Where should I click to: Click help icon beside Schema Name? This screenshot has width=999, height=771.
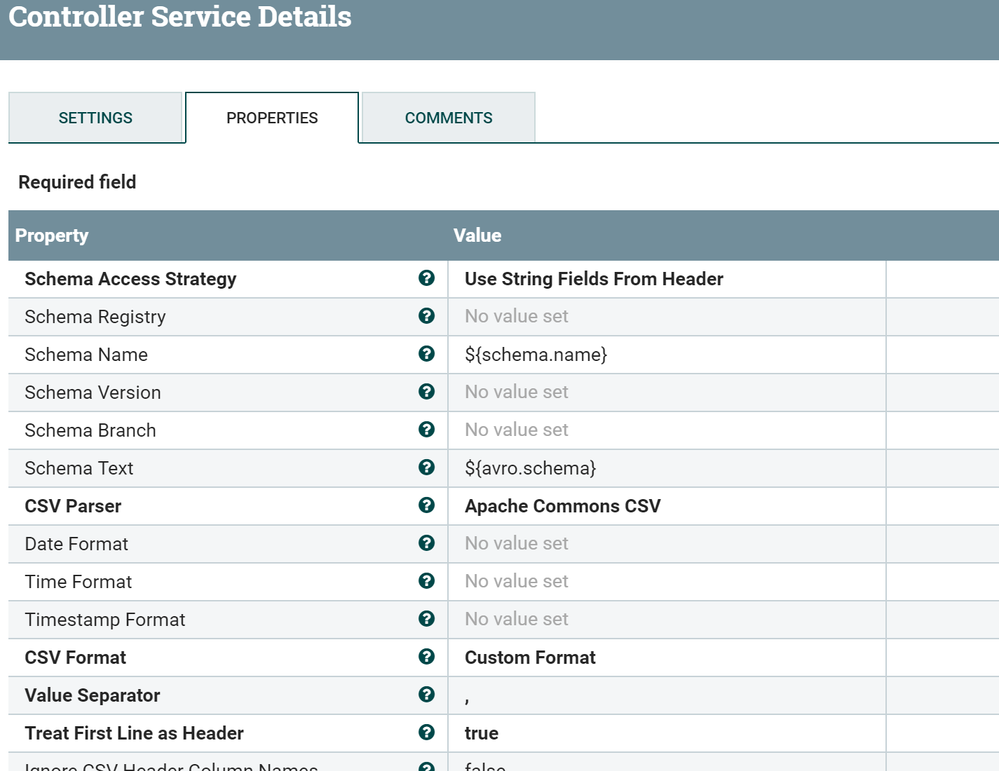tap(427, 354)
